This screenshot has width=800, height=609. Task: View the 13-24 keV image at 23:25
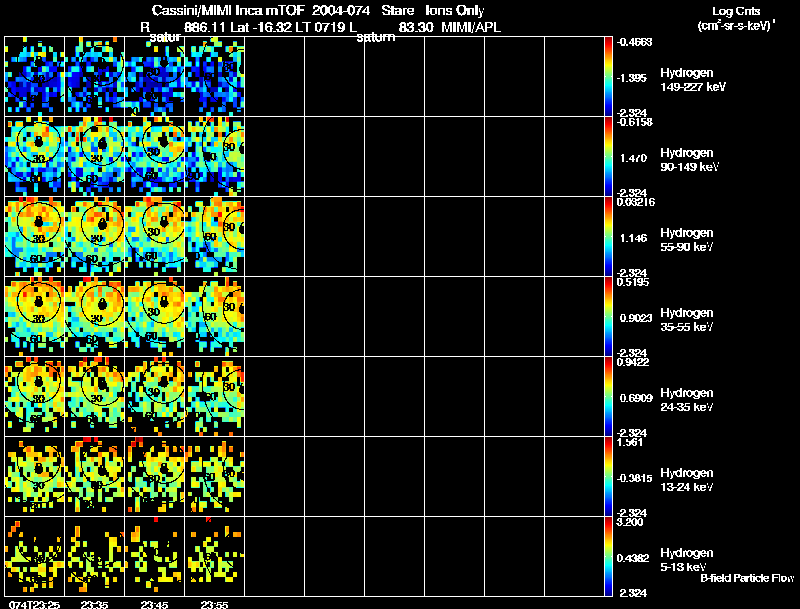point(35,477)
